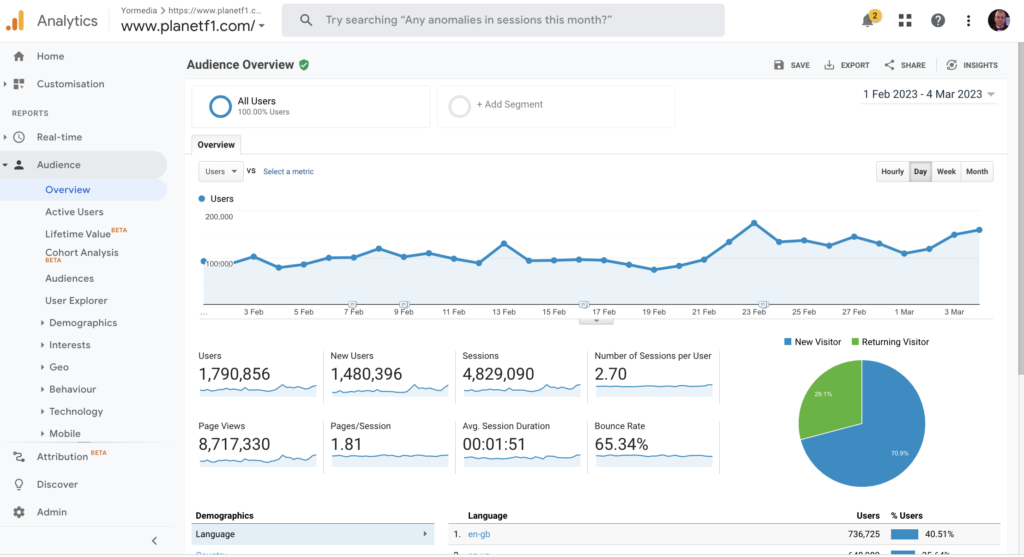This screenshot has height=557, width=1024.
Task: Click the annotation marker under 23 Feb
Action: tap(763, 304)
